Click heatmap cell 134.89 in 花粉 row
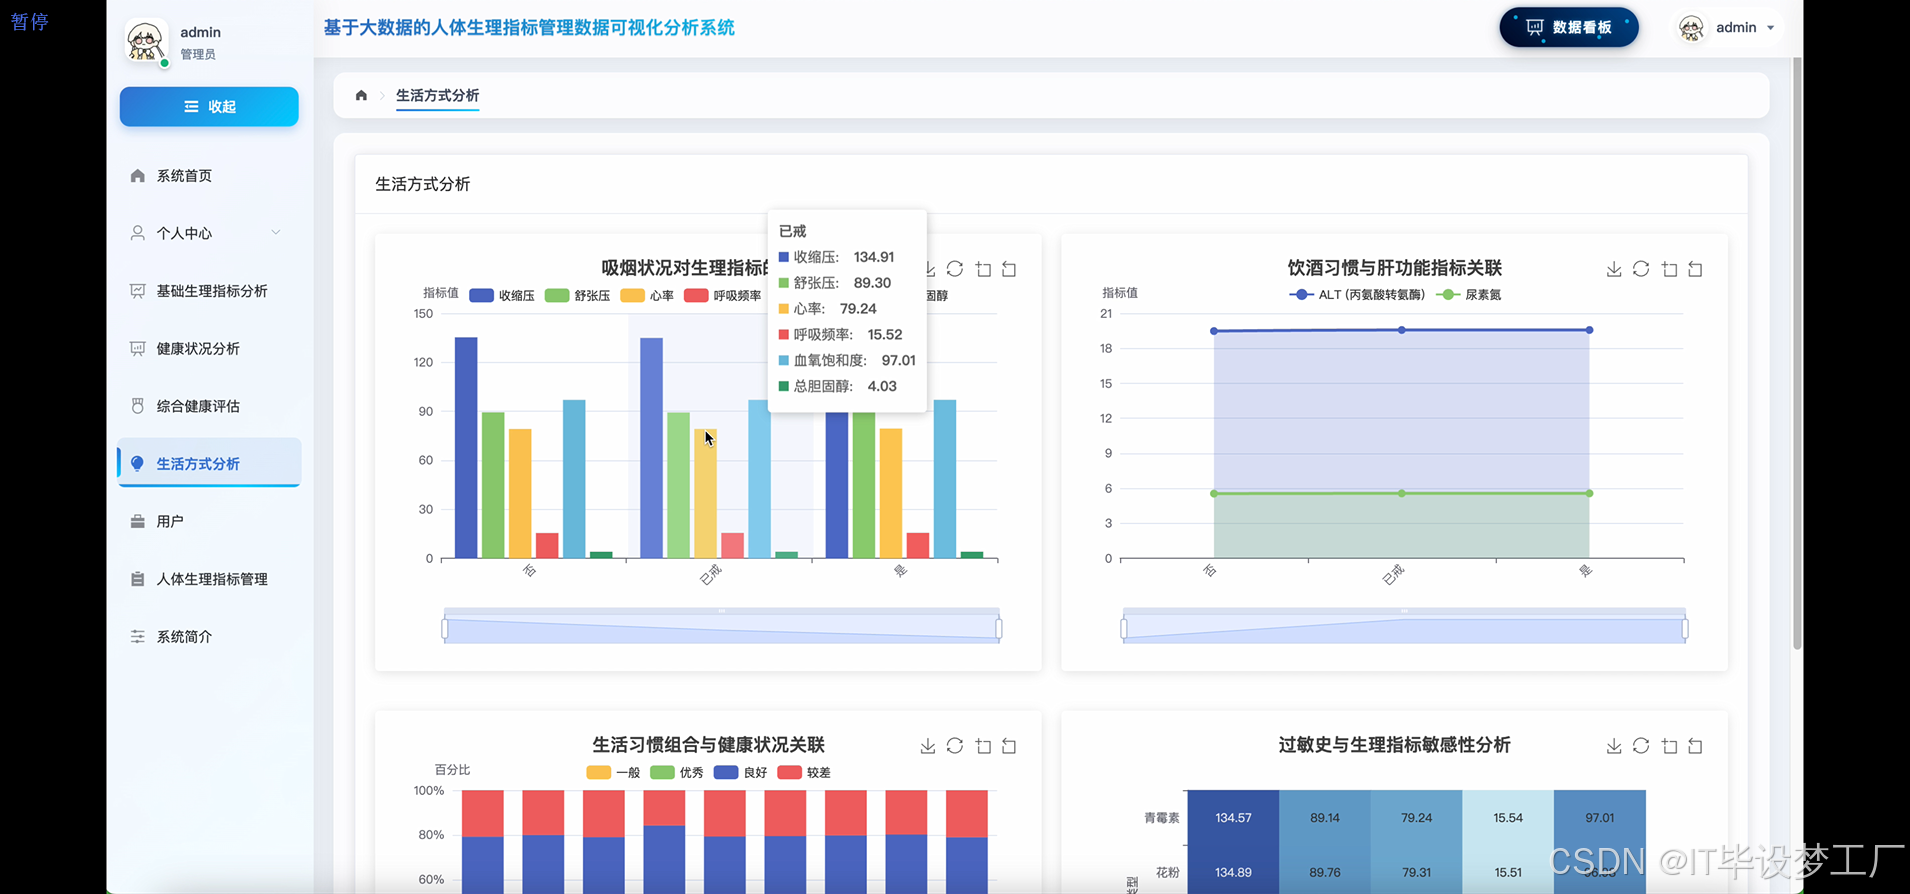The height and width of the screenshot is (894, 1910). click(x=1233, y=870)
